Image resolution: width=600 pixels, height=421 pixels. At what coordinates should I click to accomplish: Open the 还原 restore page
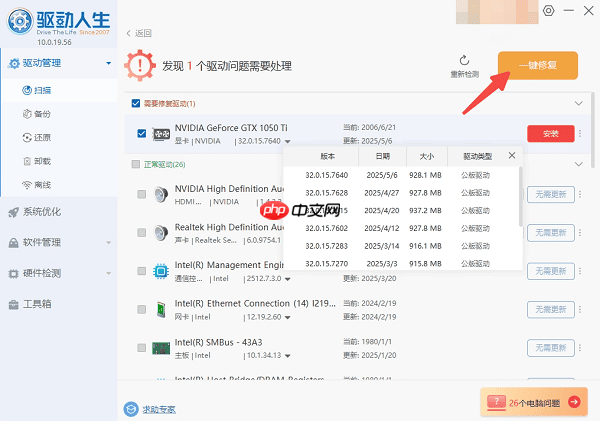click(x=37, y=137)
